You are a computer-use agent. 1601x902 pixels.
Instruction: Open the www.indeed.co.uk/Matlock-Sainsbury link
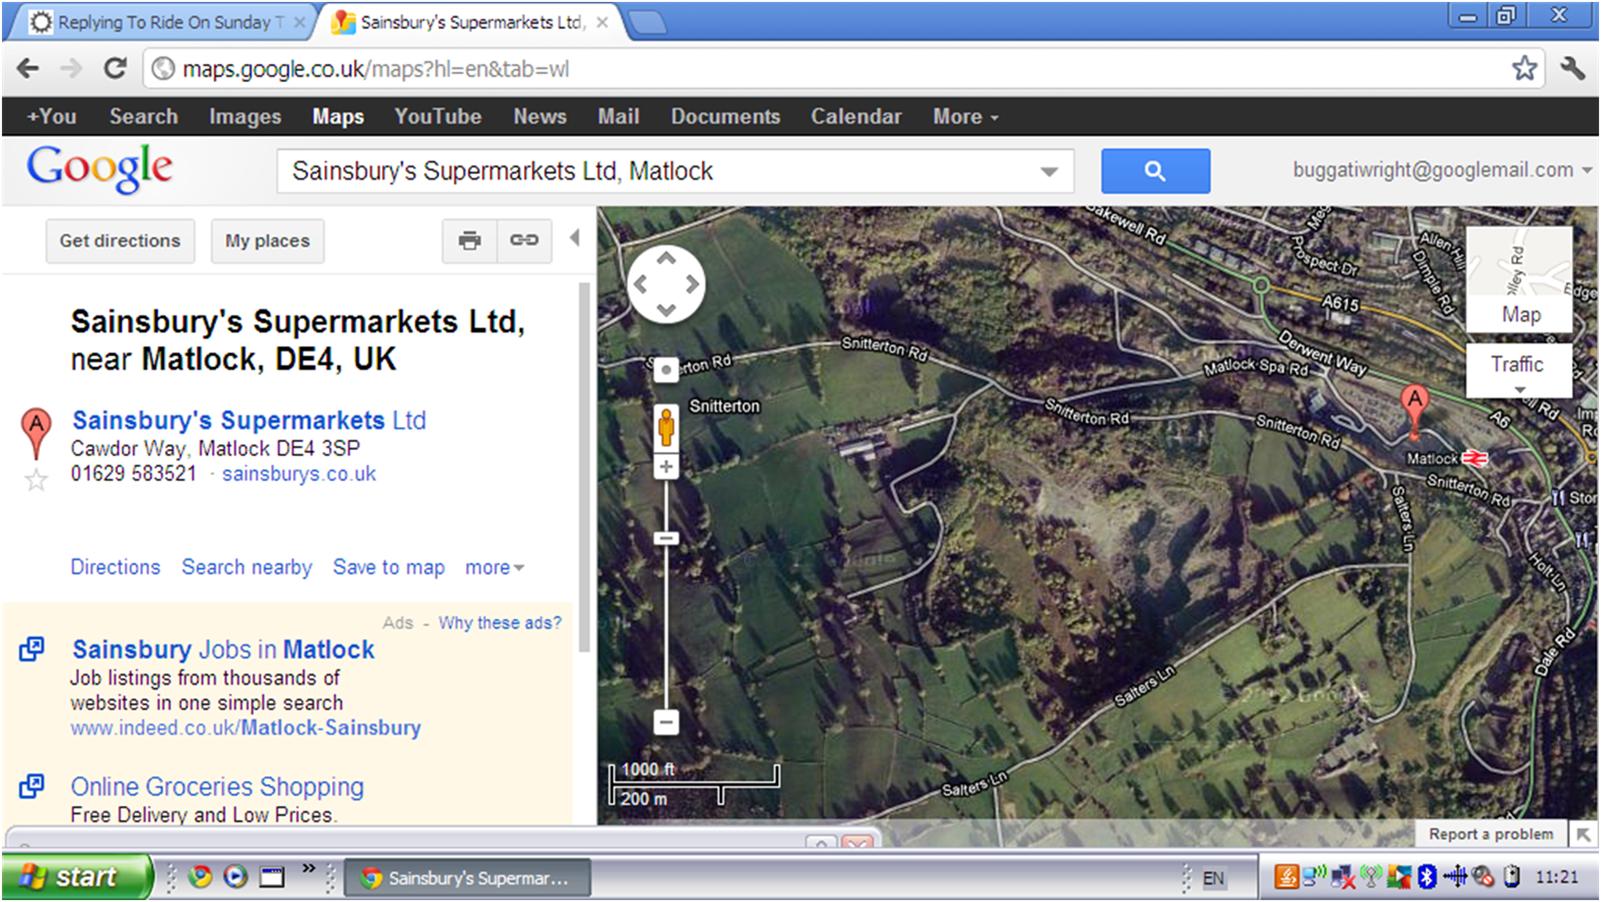pos(246,728)
